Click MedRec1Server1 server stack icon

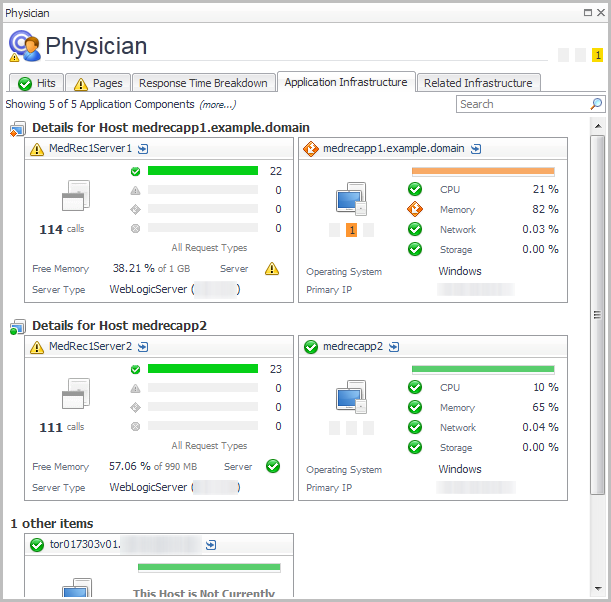(x=76, y=195)
